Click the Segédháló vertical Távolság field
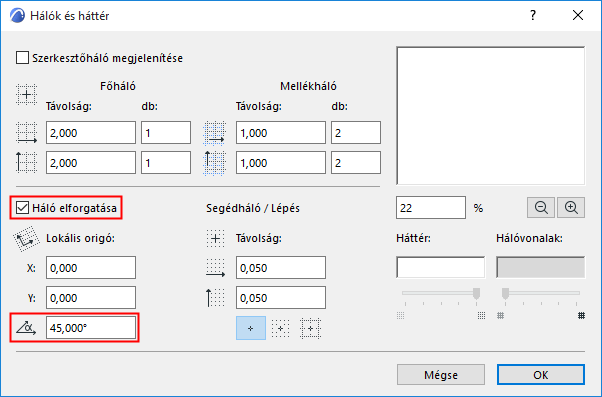602x397 pixels. pyautogui.click(x=281, y=298)
